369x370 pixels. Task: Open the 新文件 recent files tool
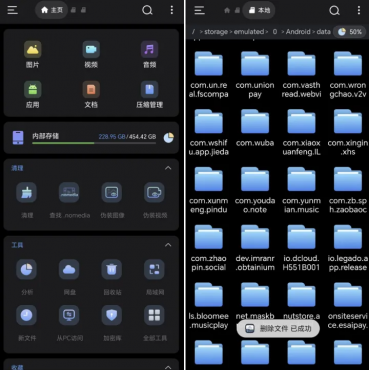tap(27, 323)
